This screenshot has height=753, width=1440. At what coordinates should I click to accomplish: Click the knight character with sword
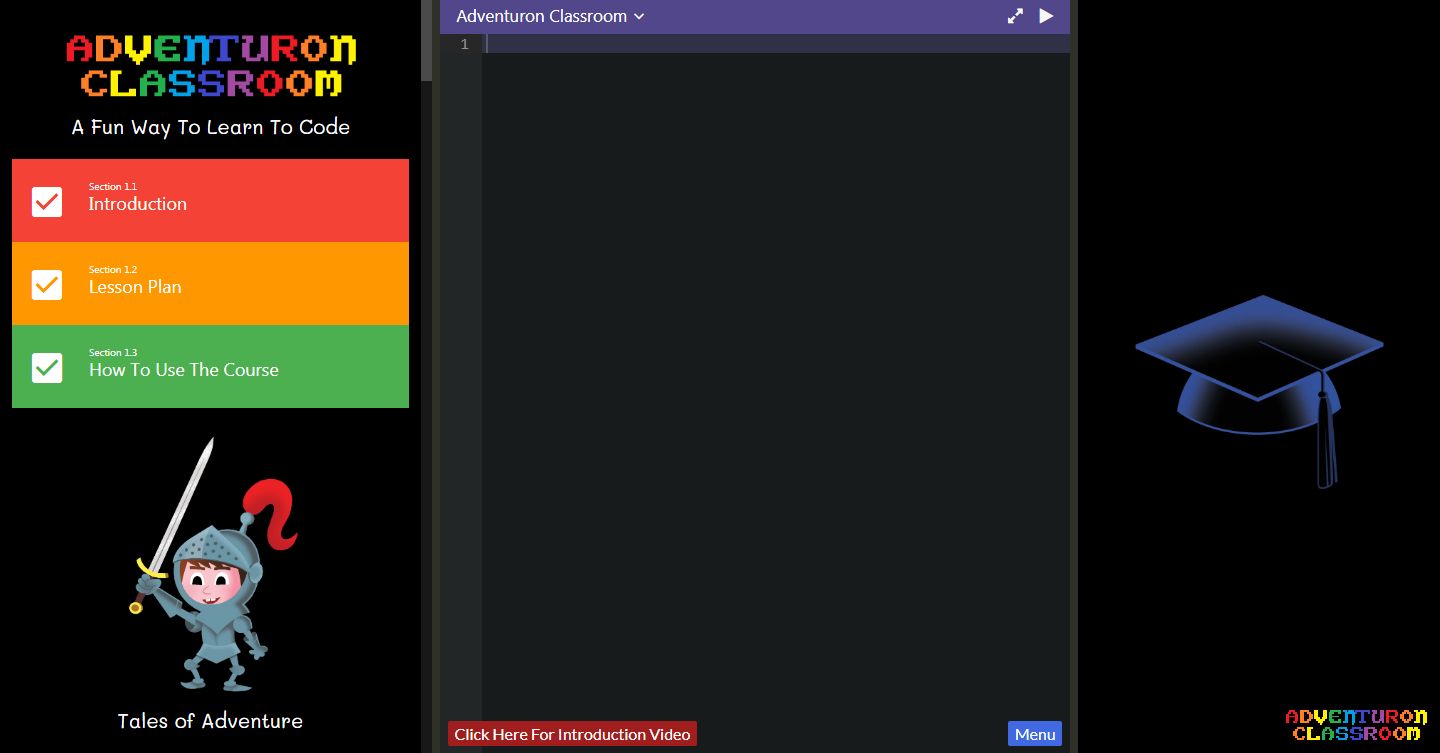(212, 565)
